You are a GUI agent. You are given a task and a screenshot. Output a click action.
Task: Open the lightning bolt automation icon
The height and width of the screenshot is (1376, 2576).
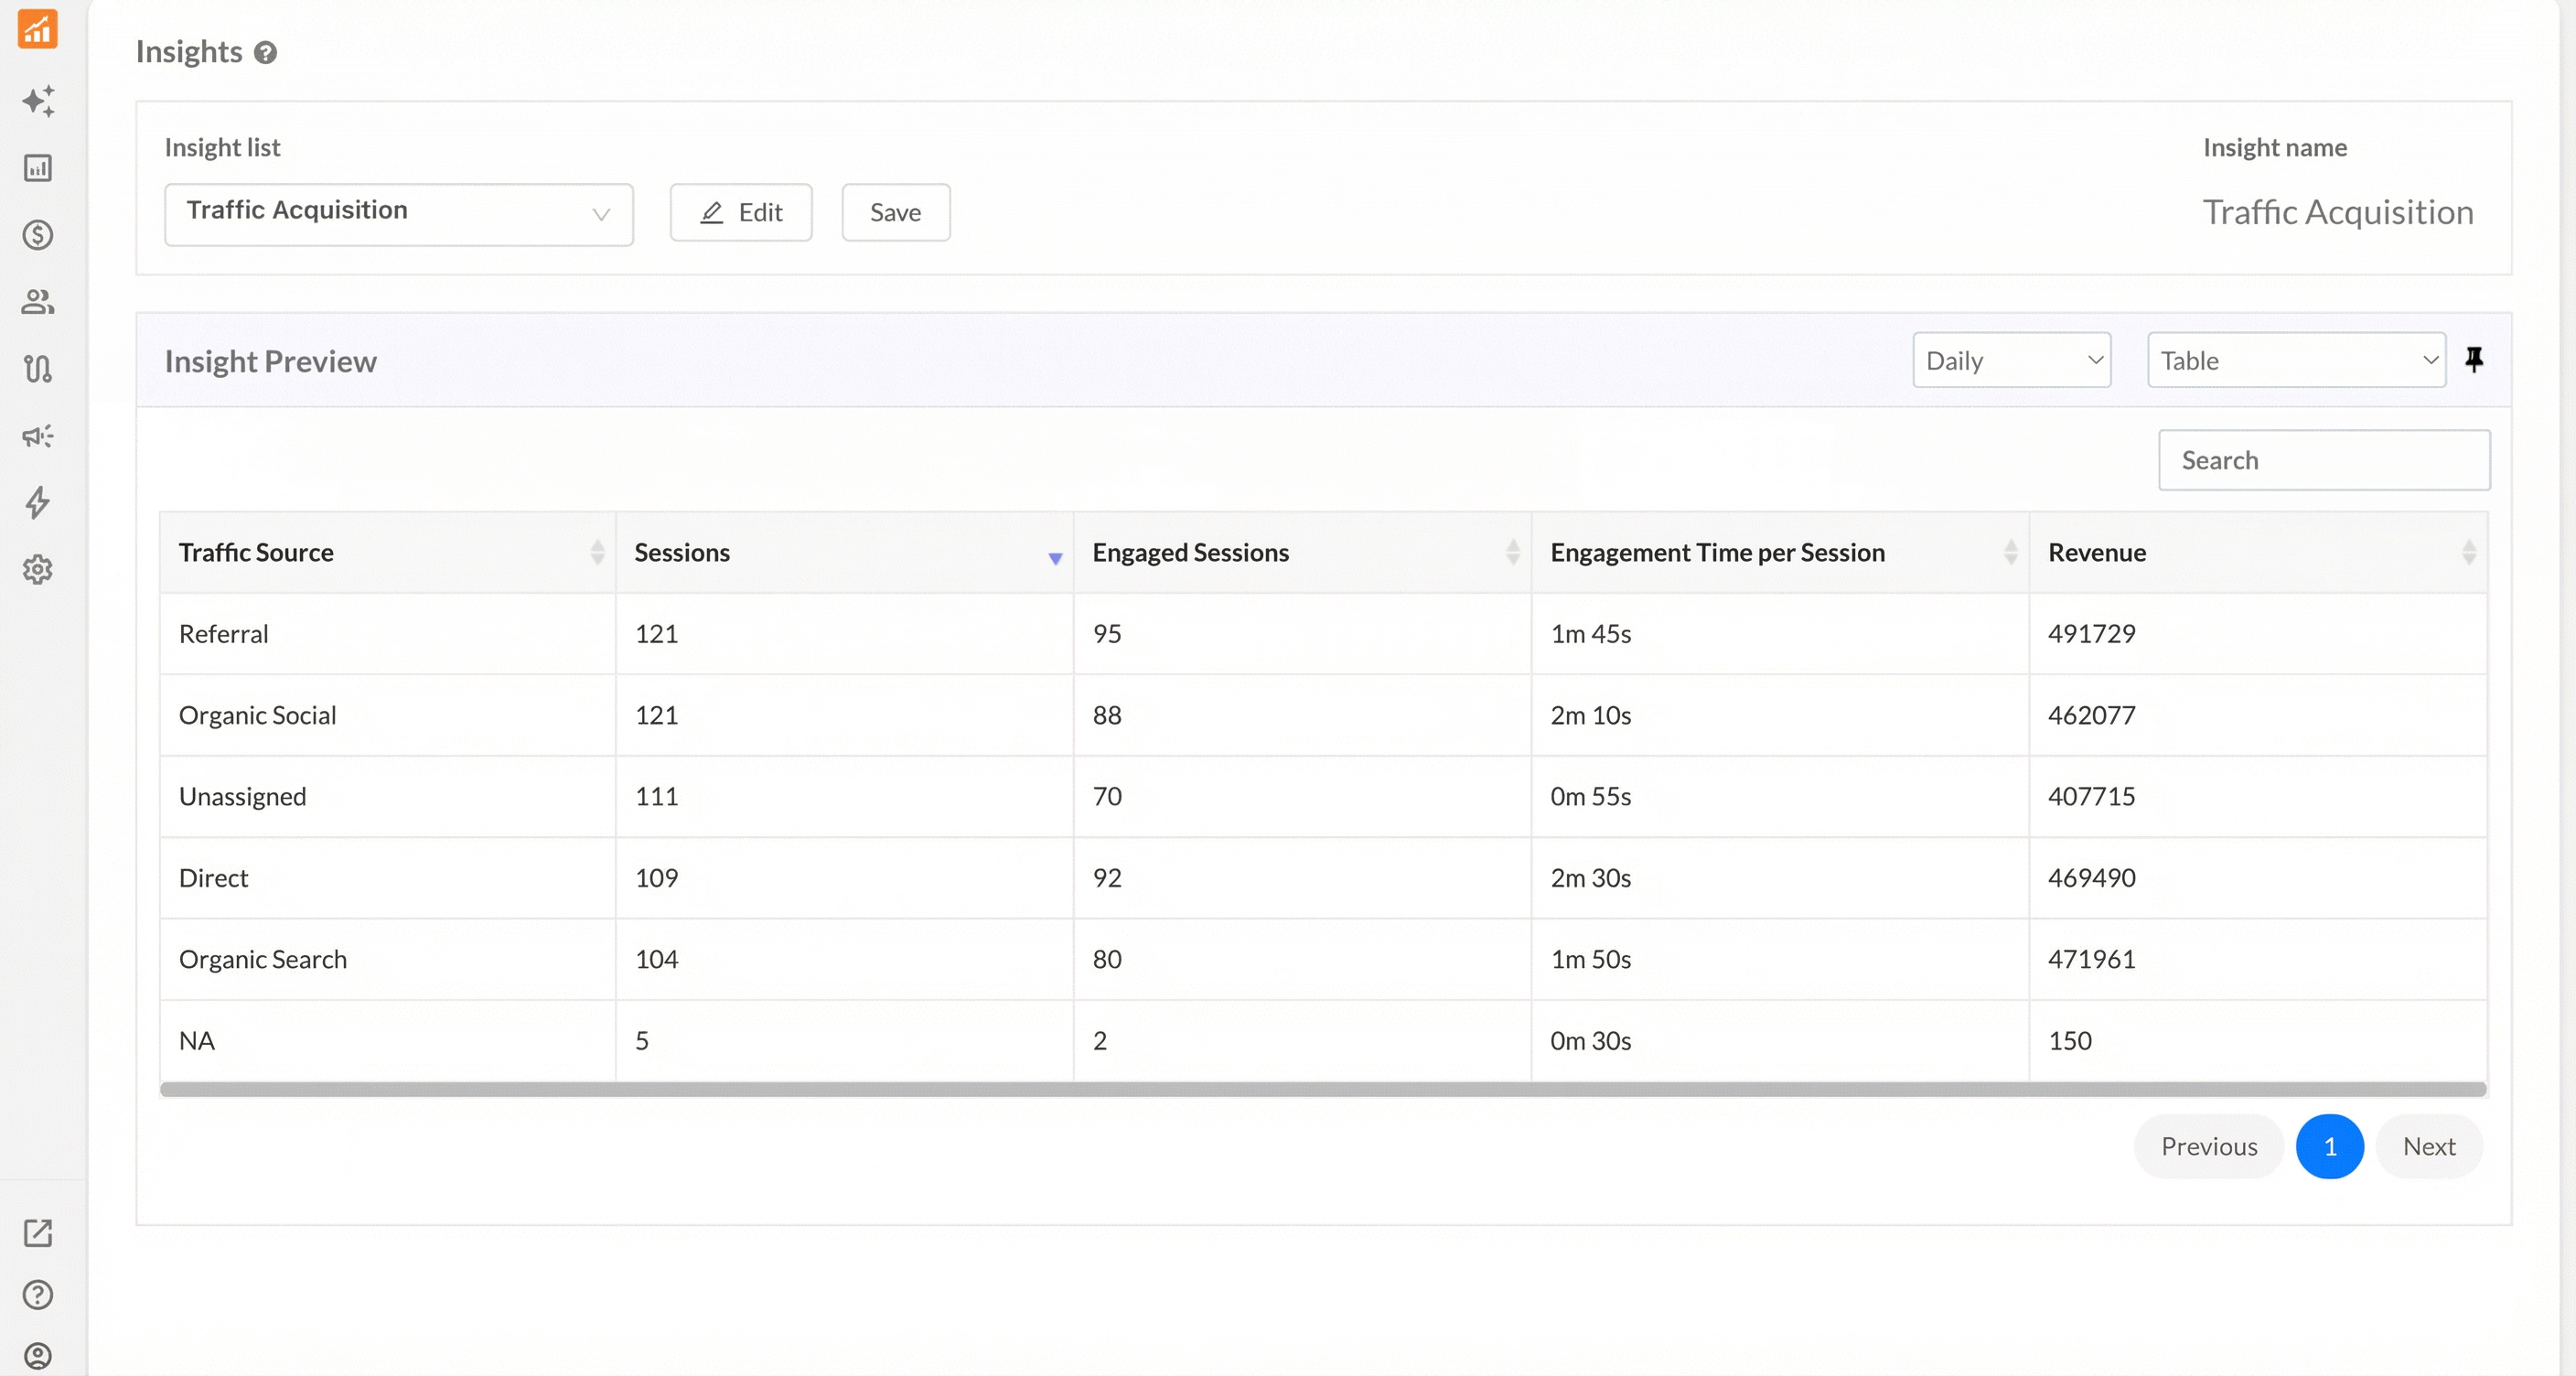[x=38, y=502]
